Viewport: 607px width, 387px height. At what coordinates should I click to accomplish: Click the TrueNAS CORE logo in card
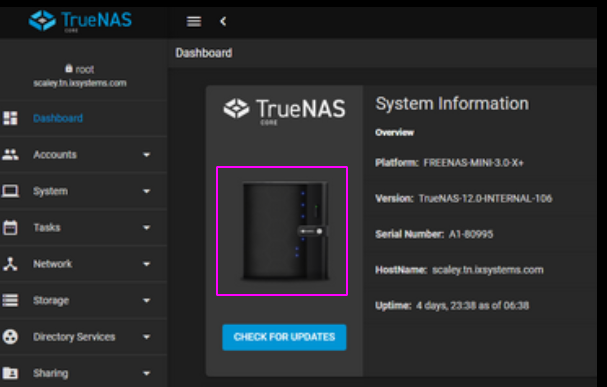click(x=284, y=111)
